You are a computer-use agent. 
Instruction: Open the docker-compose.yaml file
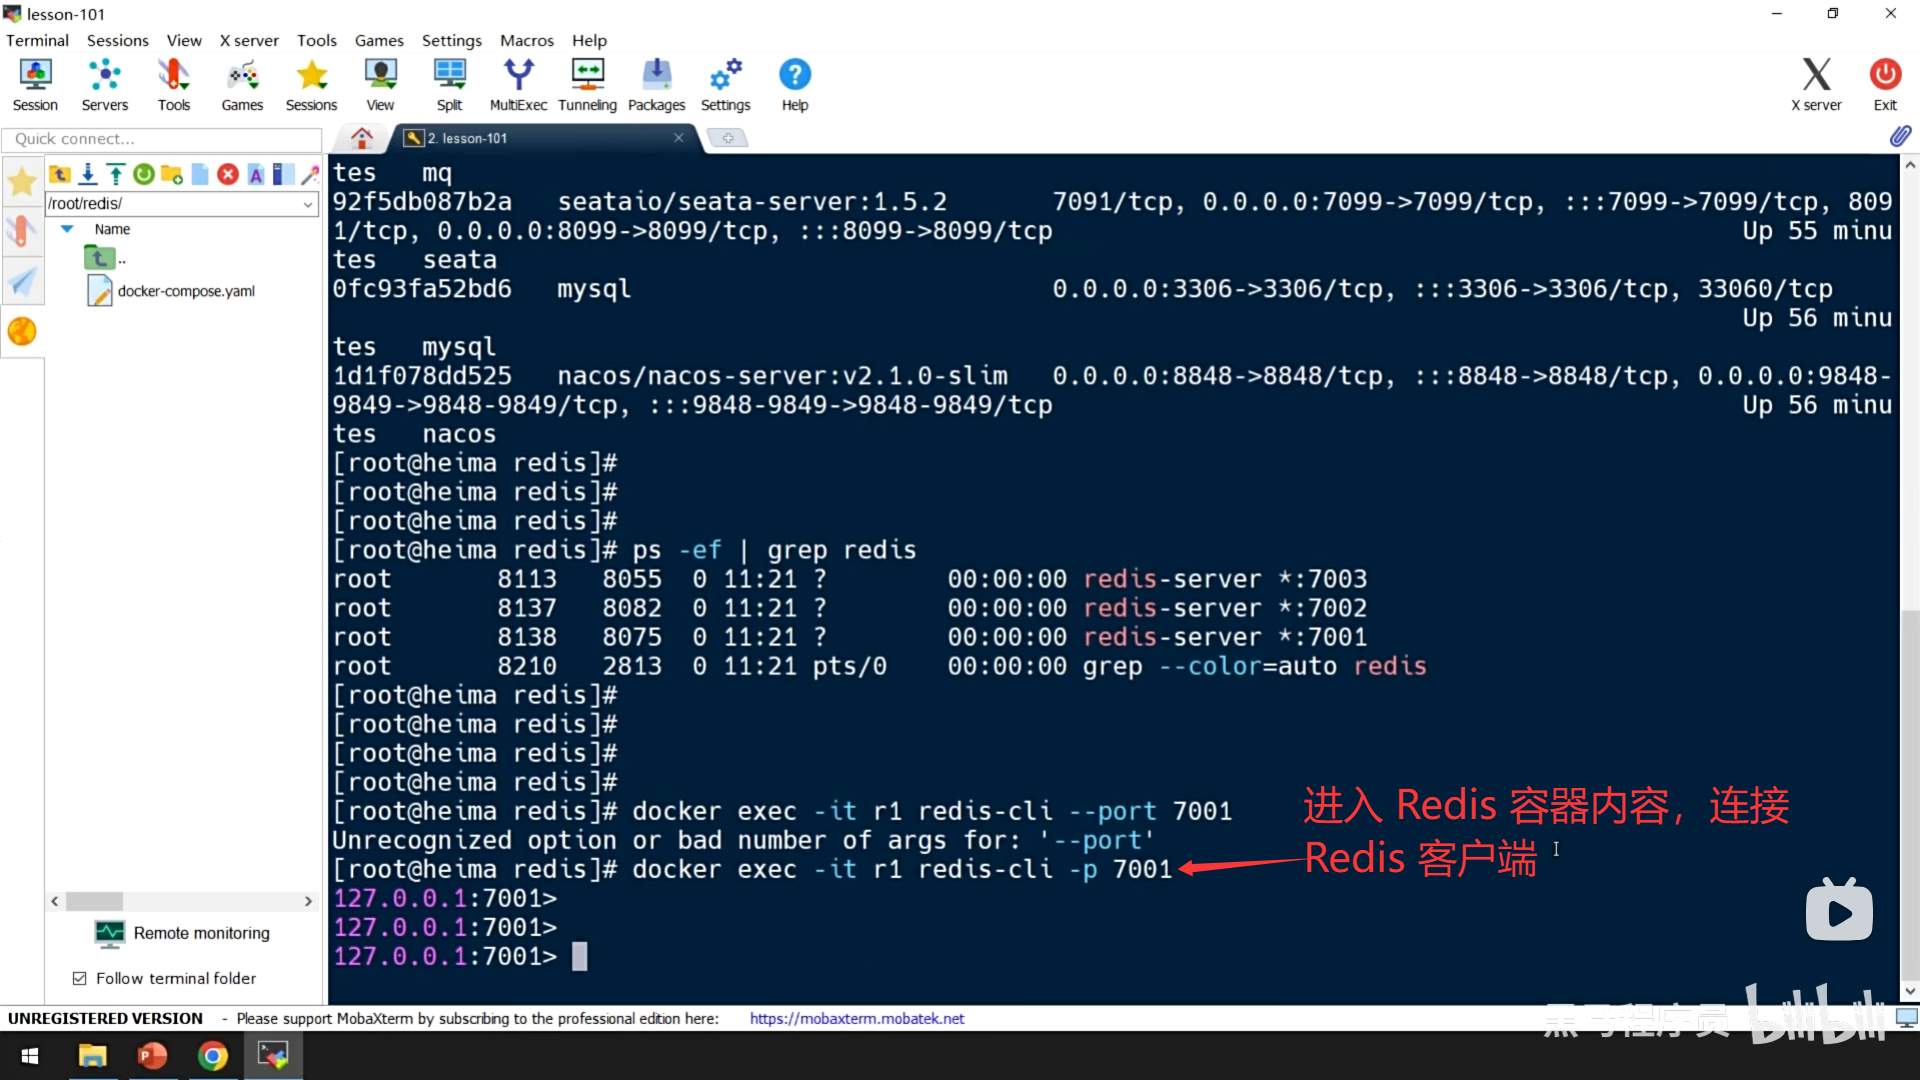pos(186,291)
